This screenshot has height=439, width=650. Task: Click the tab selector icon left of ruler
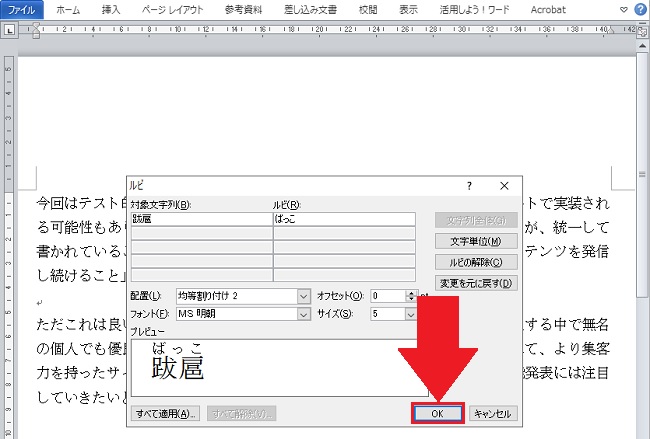point(10,30)
